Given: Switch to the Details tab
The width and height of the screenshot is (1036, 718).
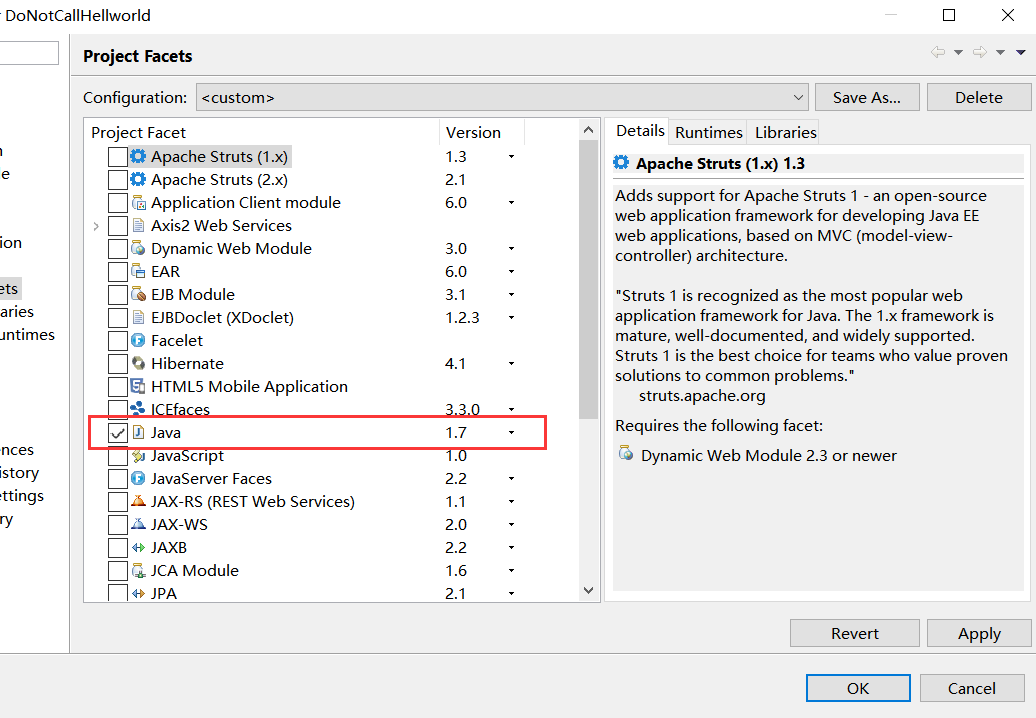Looking at the screenshot, I should pyautogui.click(x=640, y=131).
